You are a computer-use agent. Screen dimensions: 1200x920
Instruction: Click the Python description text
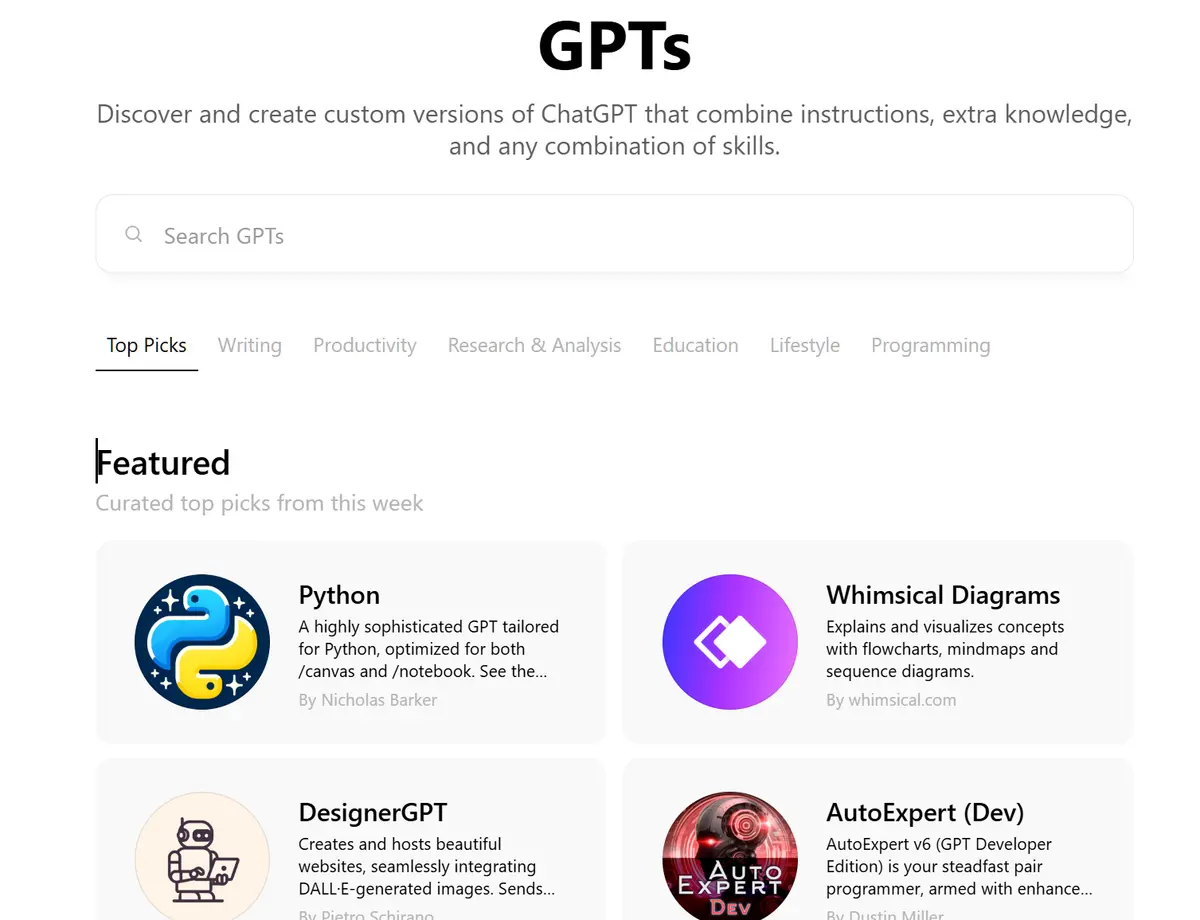pyautogui.click(x=429, y=649)
